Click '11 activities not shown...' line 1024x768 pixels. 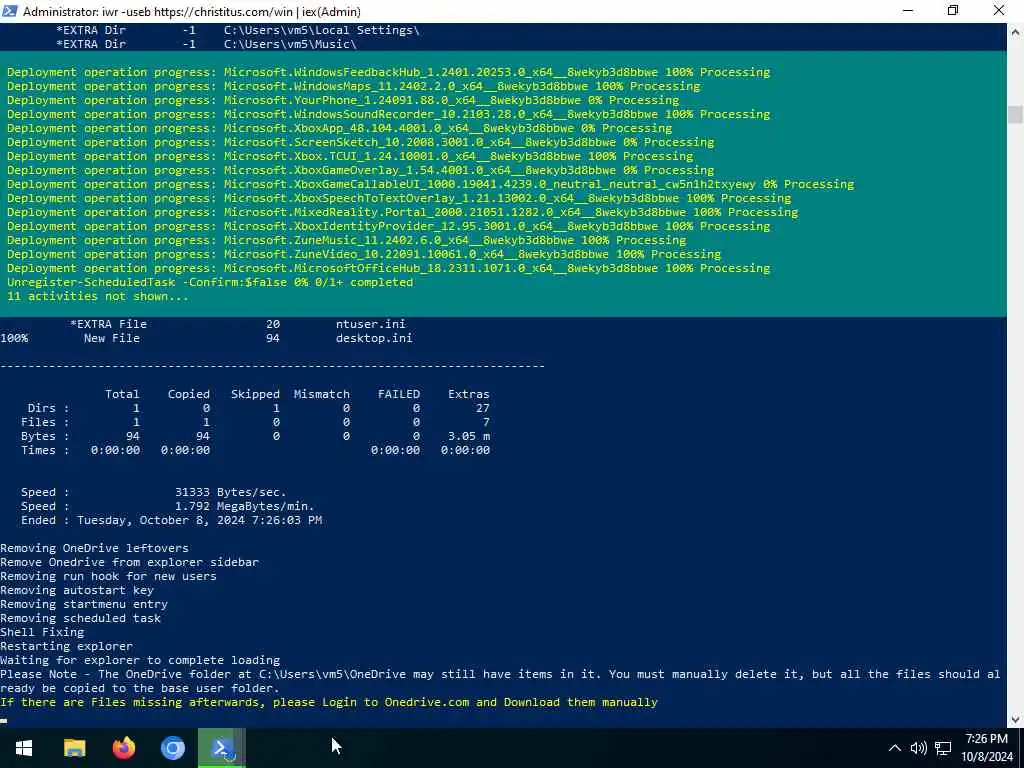pyautogui.click(x=97, y=296)
